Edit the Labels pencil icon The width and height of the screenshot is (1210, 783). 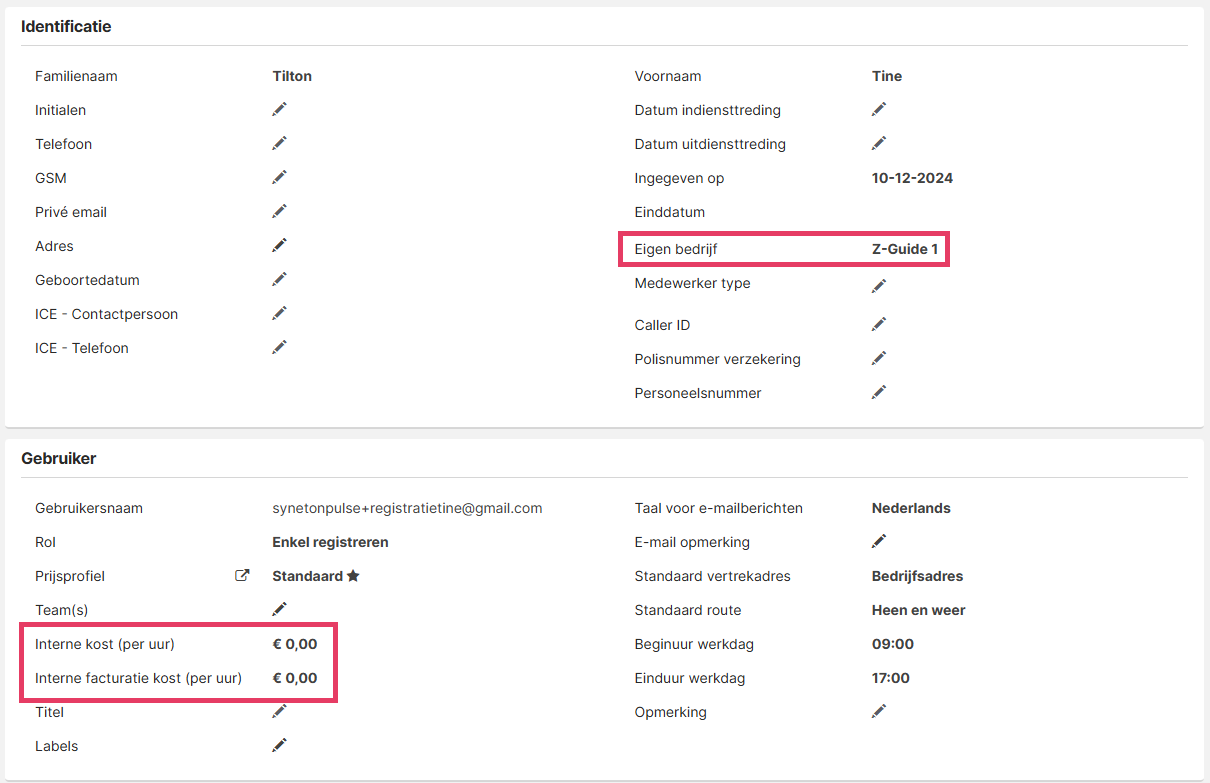280,745
